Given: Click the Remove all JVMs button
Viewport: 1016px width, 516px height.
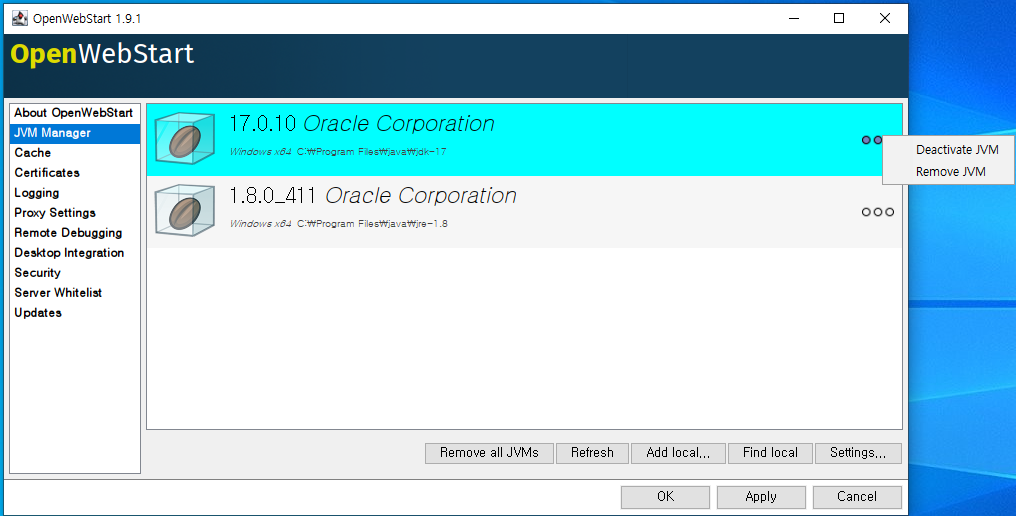Looking at the screenshot, I should (489, 453).
